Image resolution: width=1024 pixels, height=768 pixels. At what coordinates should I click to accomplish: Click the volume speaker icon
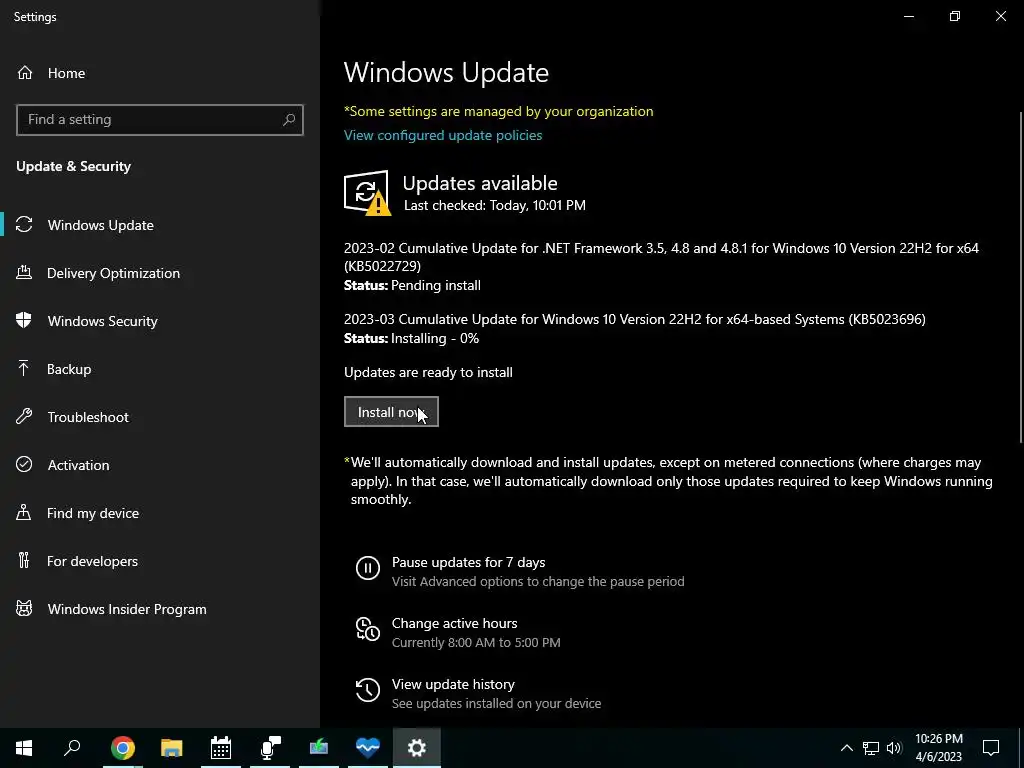coord(894,748)
